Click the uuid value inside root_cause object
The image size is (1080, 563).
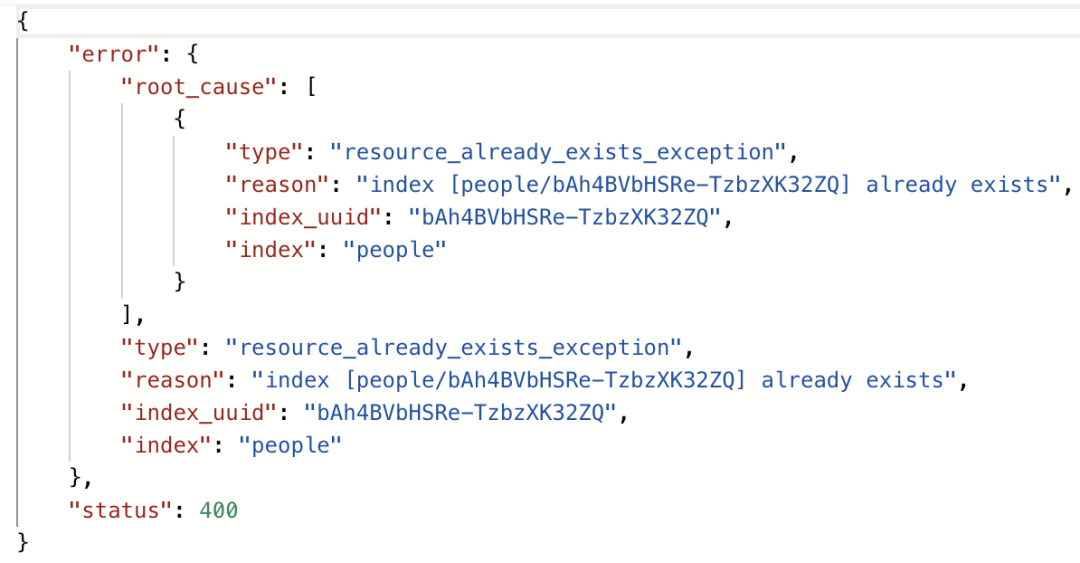point(565,217)
